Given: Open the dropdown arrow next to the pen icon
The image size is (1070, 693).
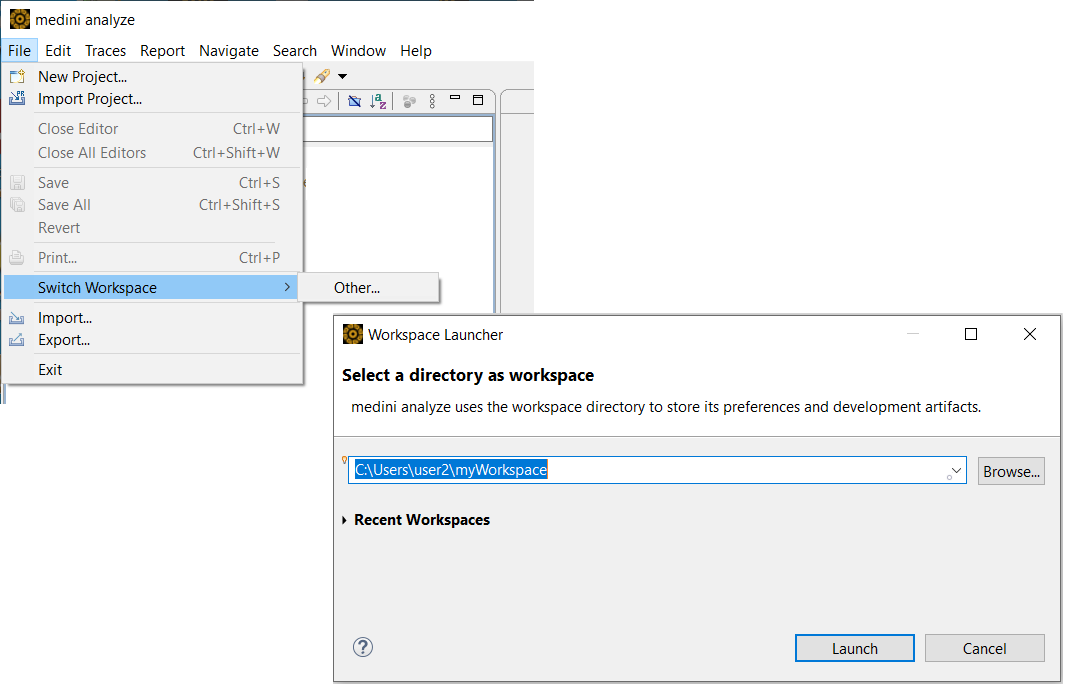Looking at the screenshot, I should 343,76.
